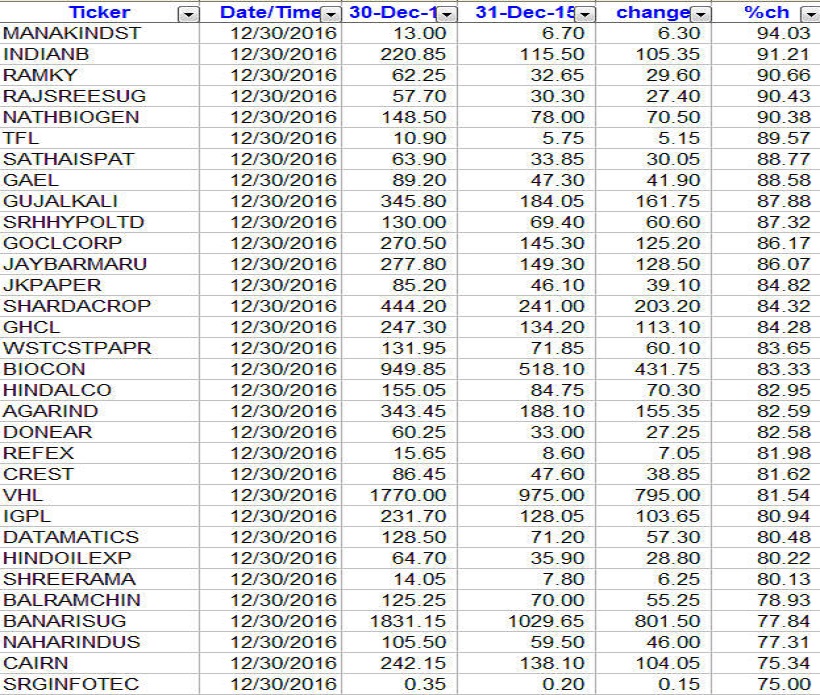
Task: Select the HINDALCO ticker cell
Action: [99, 390]
